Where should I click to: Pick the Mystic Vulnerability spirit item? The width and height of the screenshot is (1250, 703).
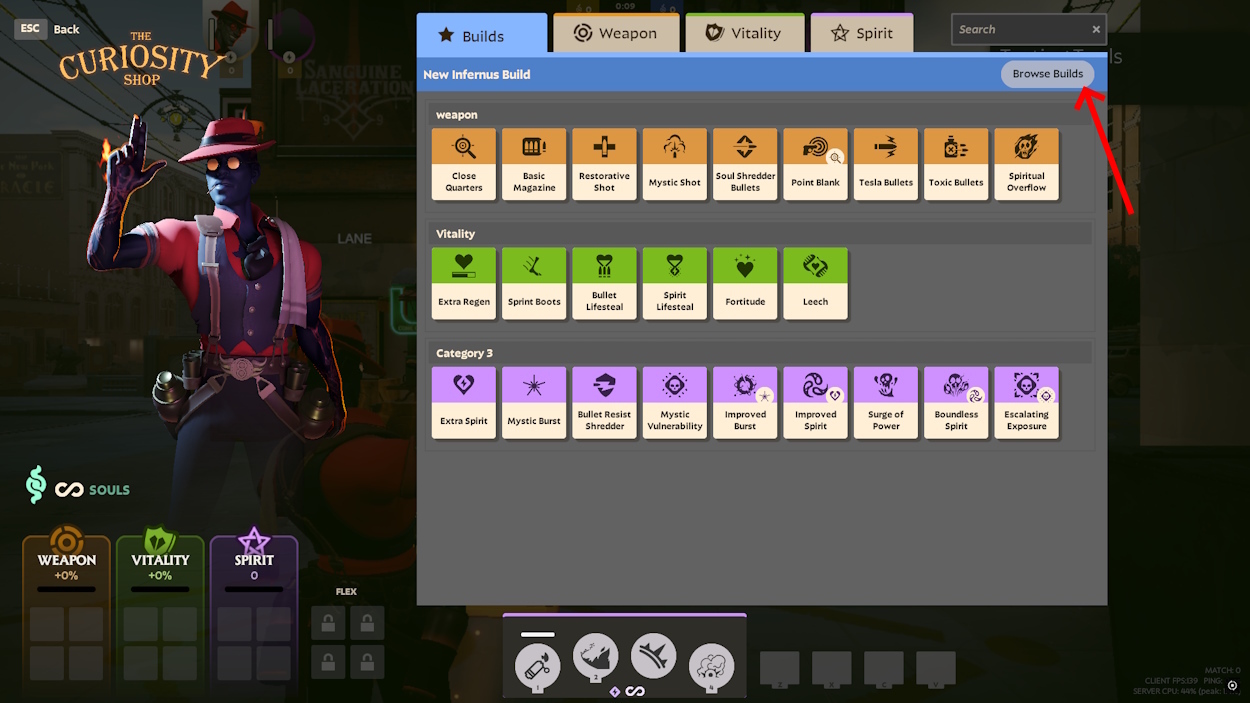coord(675,402)
